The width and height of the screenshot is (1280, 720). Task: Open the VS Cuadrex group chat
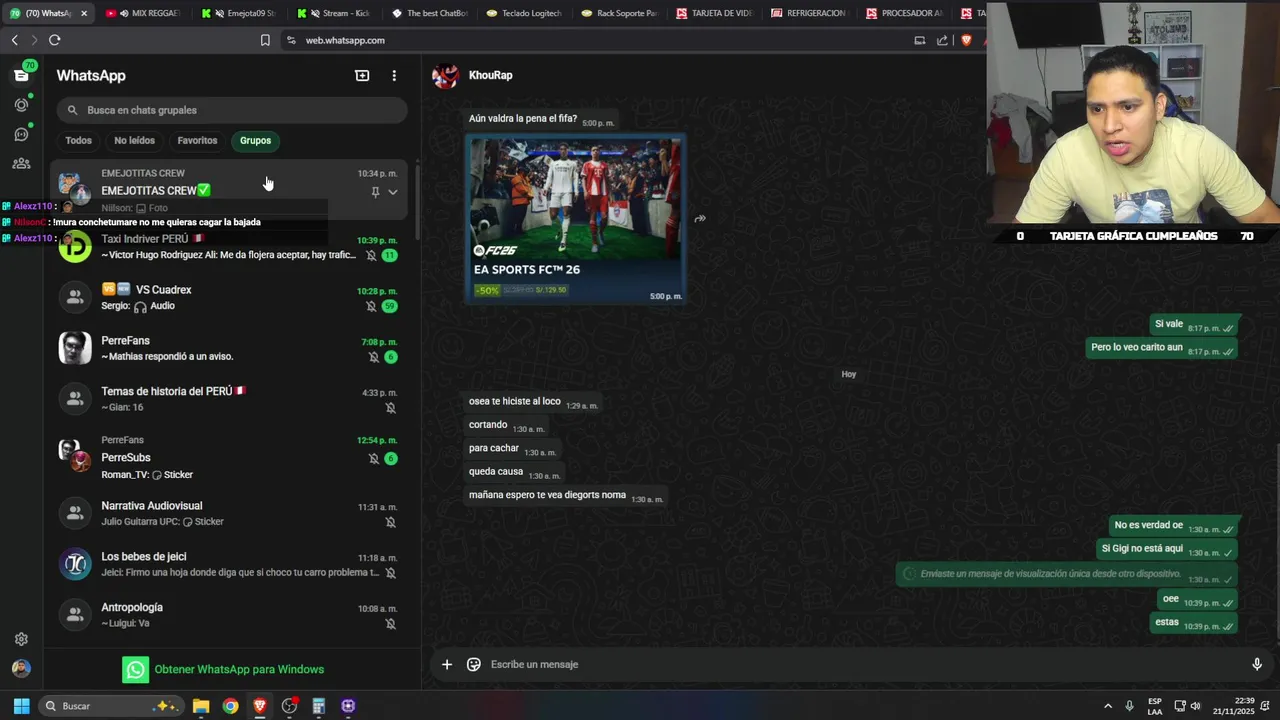(232, 297)
